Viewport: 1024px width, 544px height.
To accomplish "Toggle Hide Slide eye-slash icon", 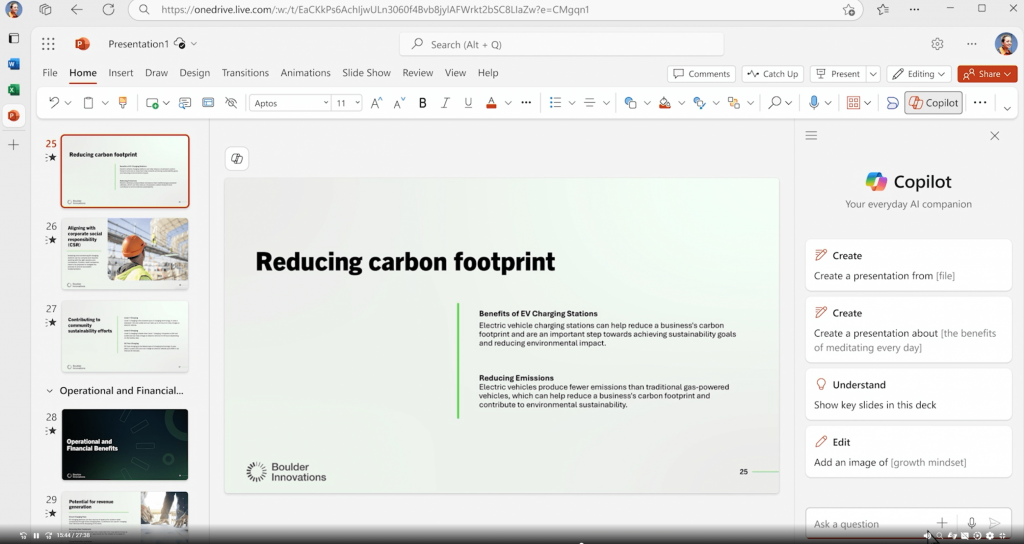I will [231, 103].
